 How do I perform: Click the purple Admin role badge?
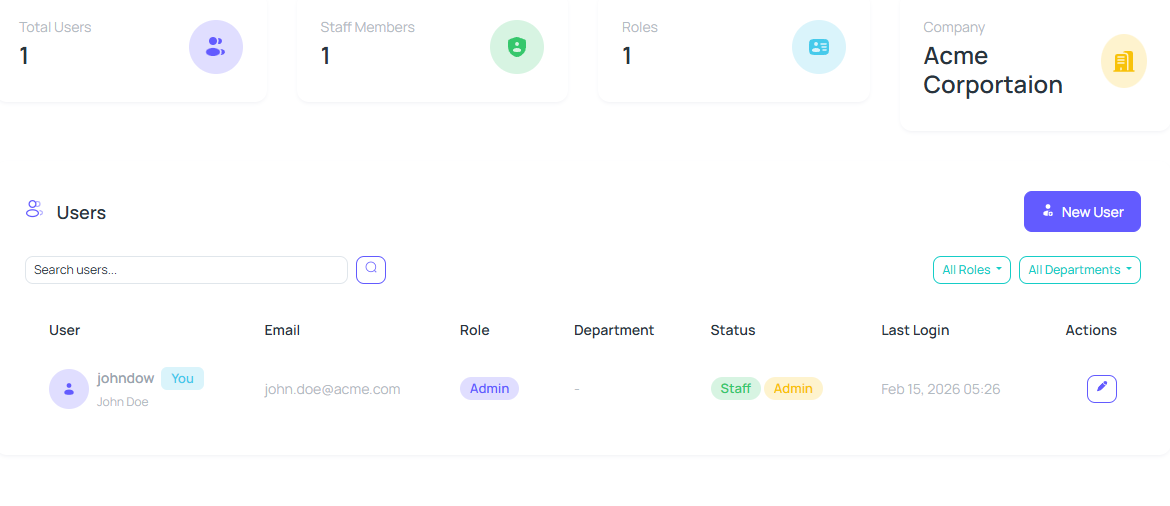(489, 388)
